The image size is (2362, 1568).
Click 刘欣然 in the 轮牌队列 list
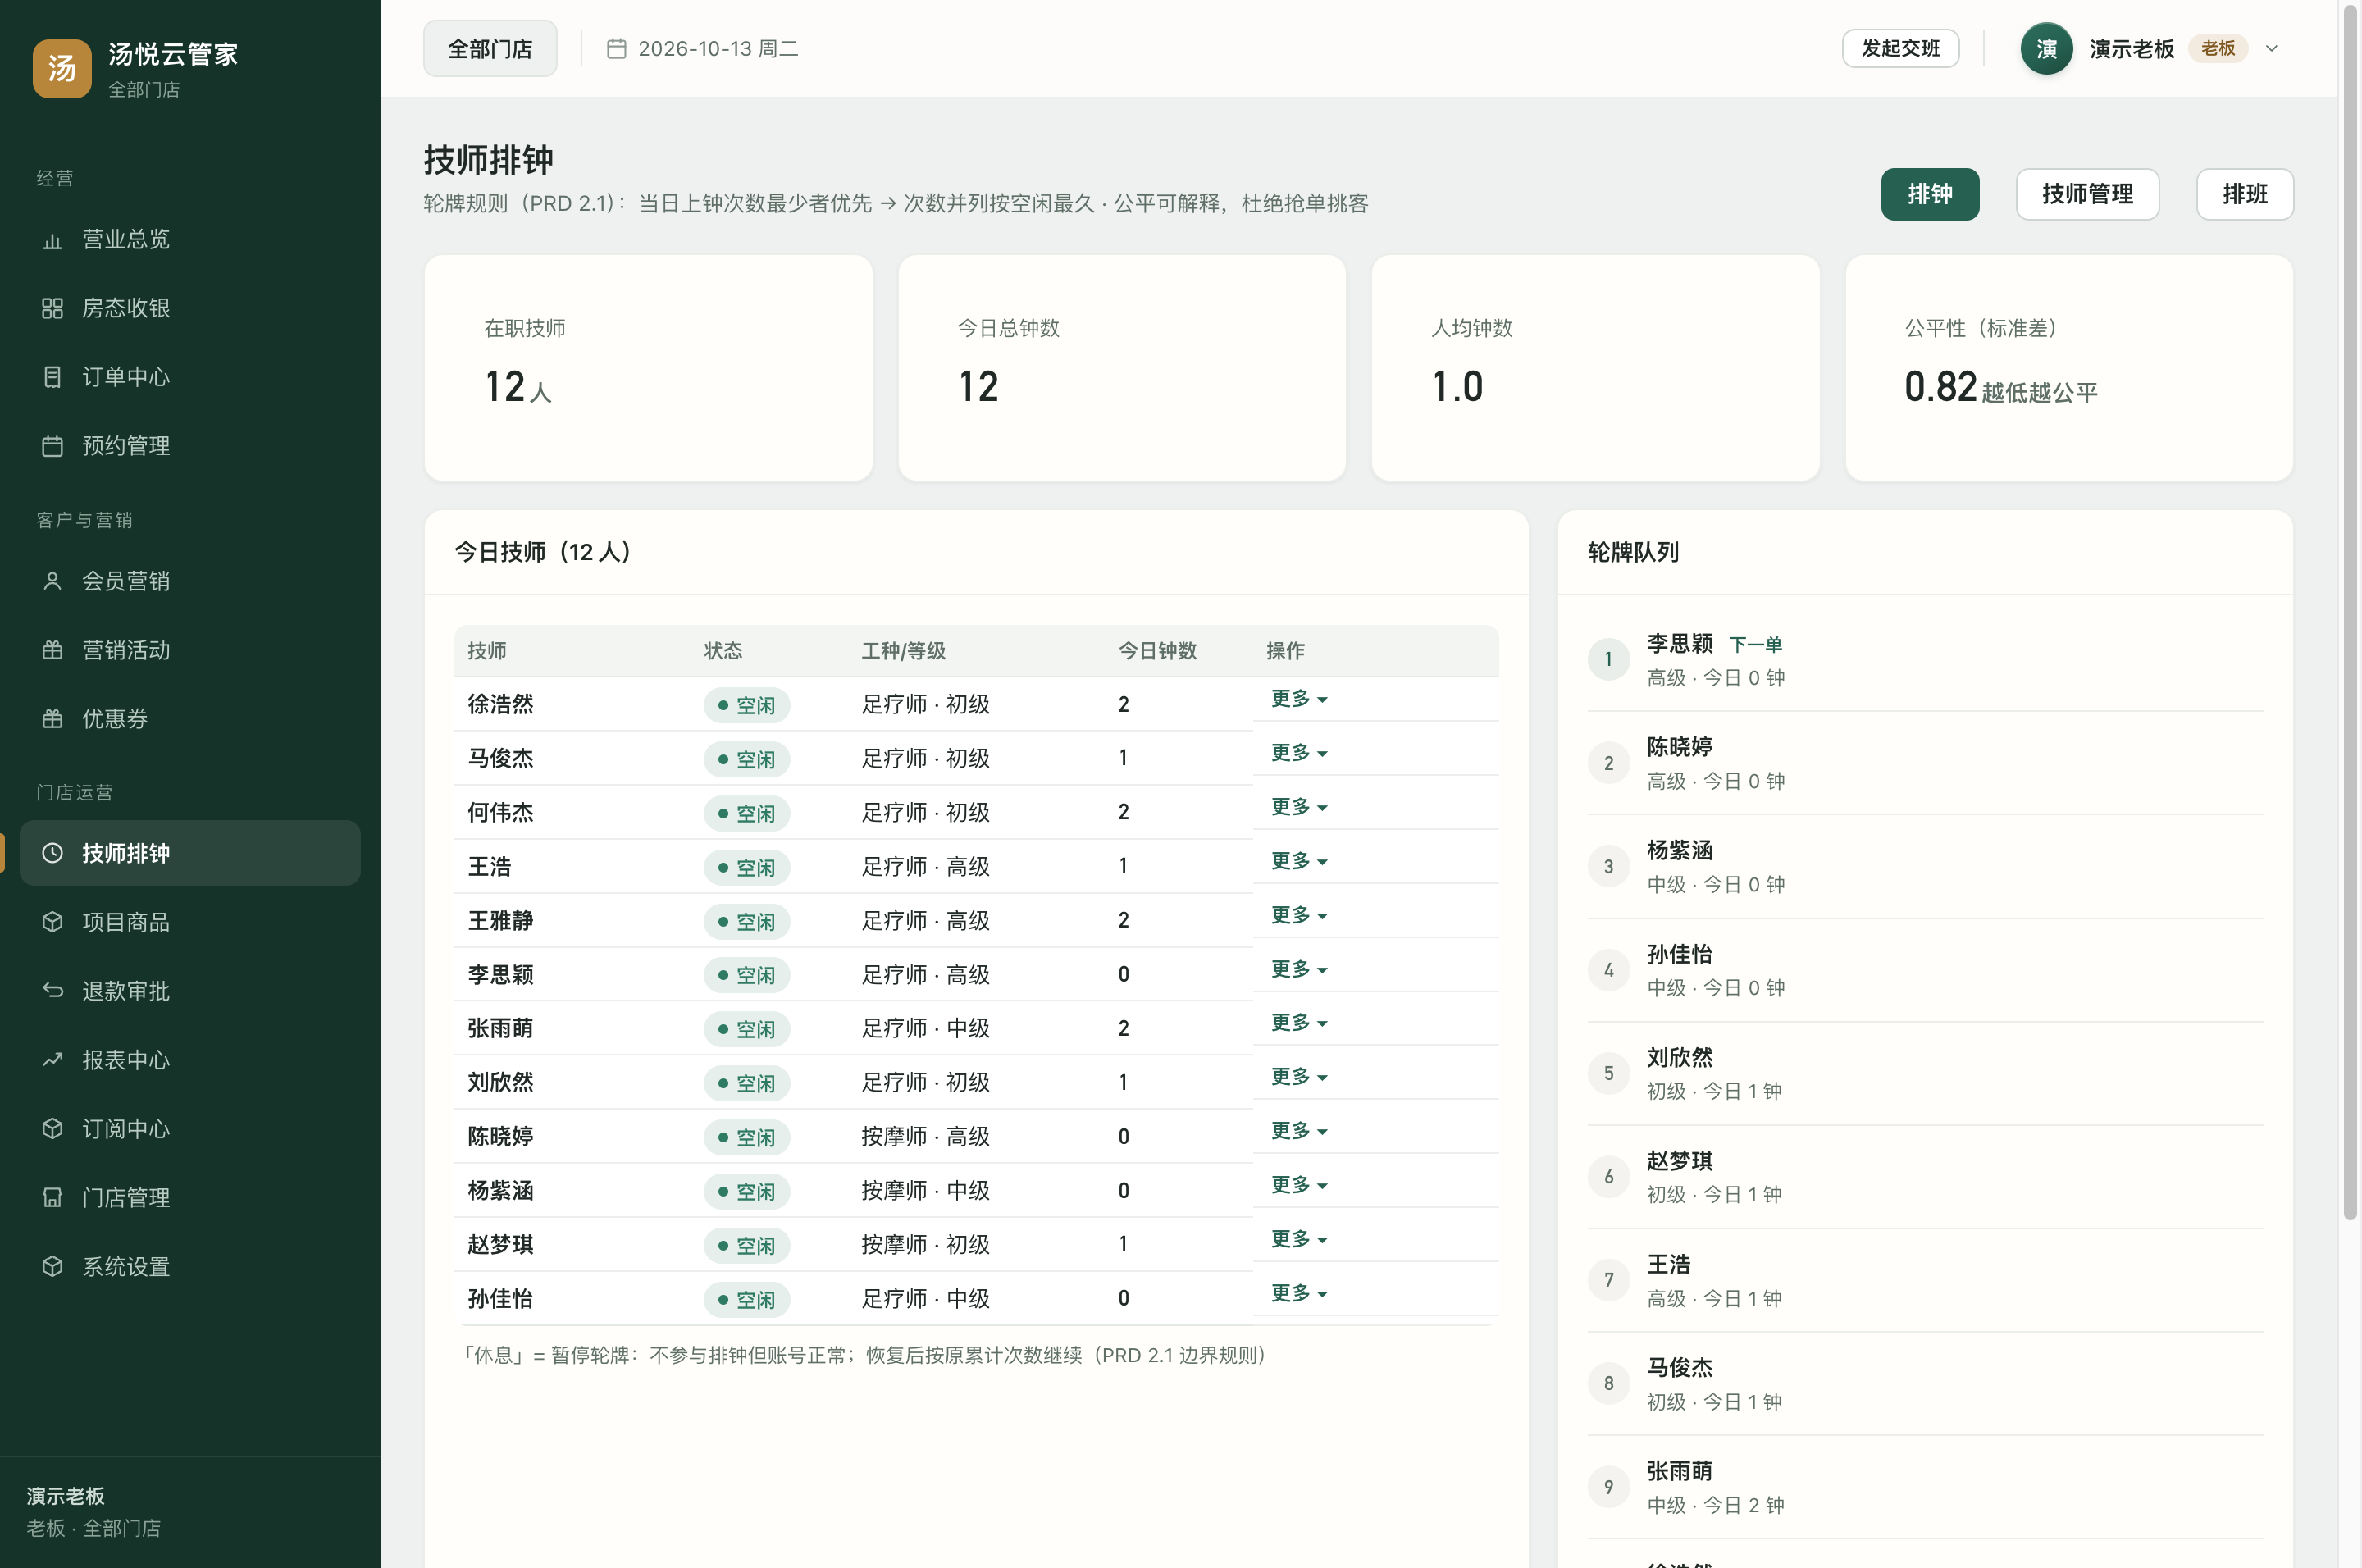[x=1925, y=1073]
